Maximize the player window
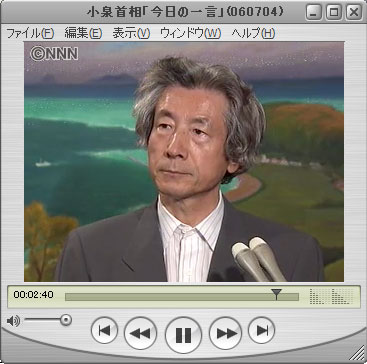367x364 pixels. click(x=334, y=13)
